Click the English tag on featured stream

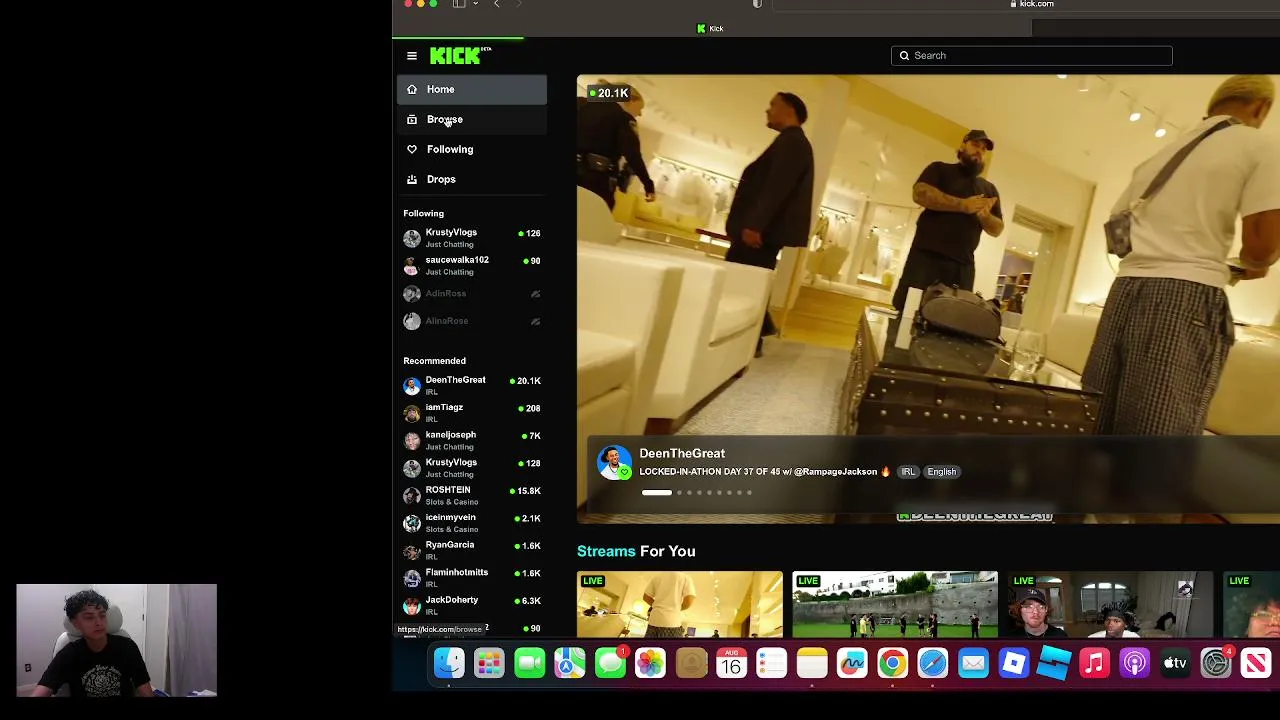941,472
